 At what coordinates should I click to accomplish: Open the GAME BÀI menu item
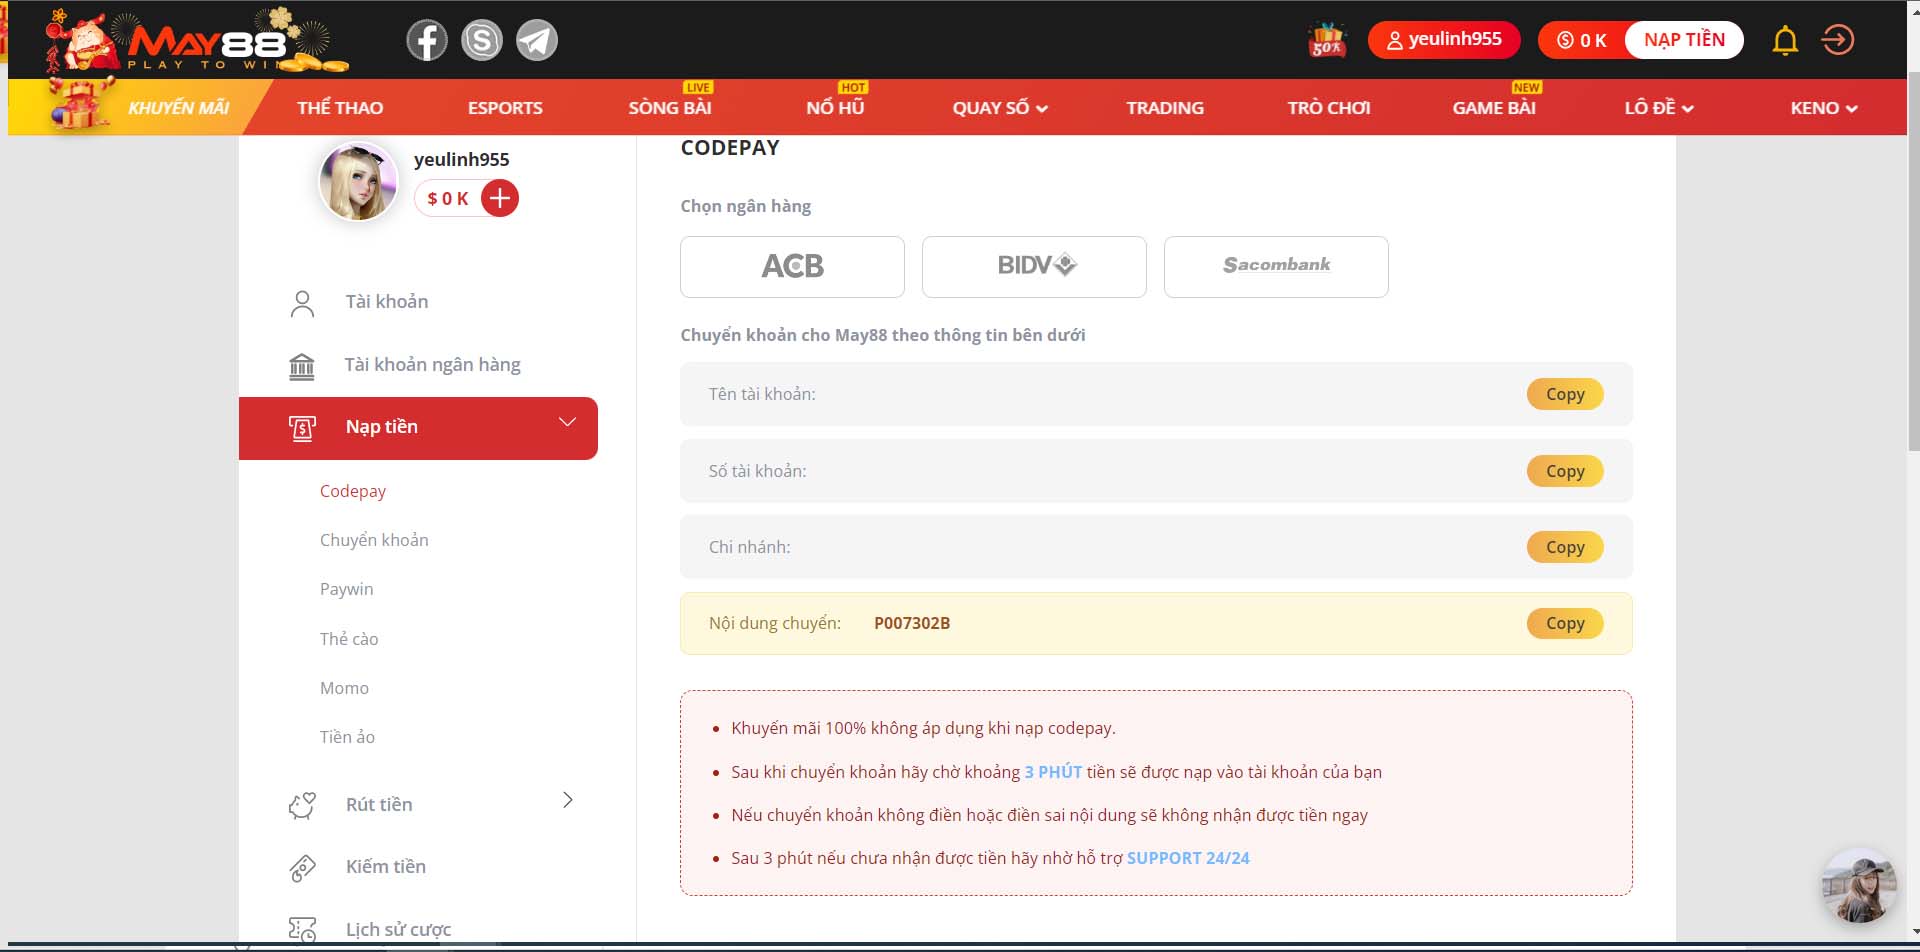tap(1494, 108)
